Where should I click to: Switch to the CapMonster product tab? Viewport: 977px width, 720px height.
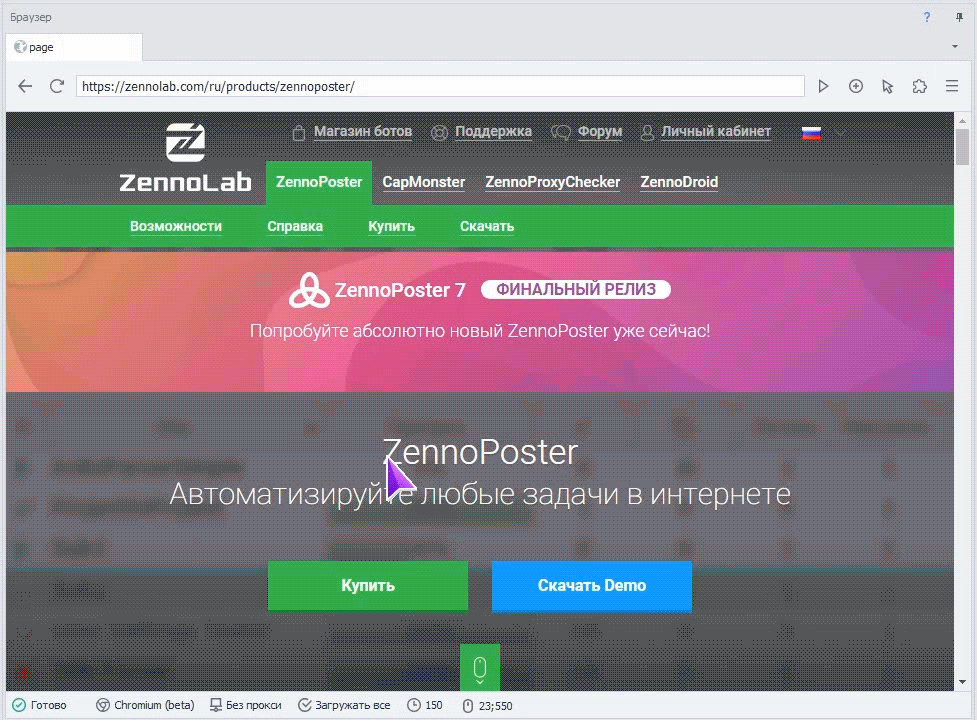[x=424, y=182]
